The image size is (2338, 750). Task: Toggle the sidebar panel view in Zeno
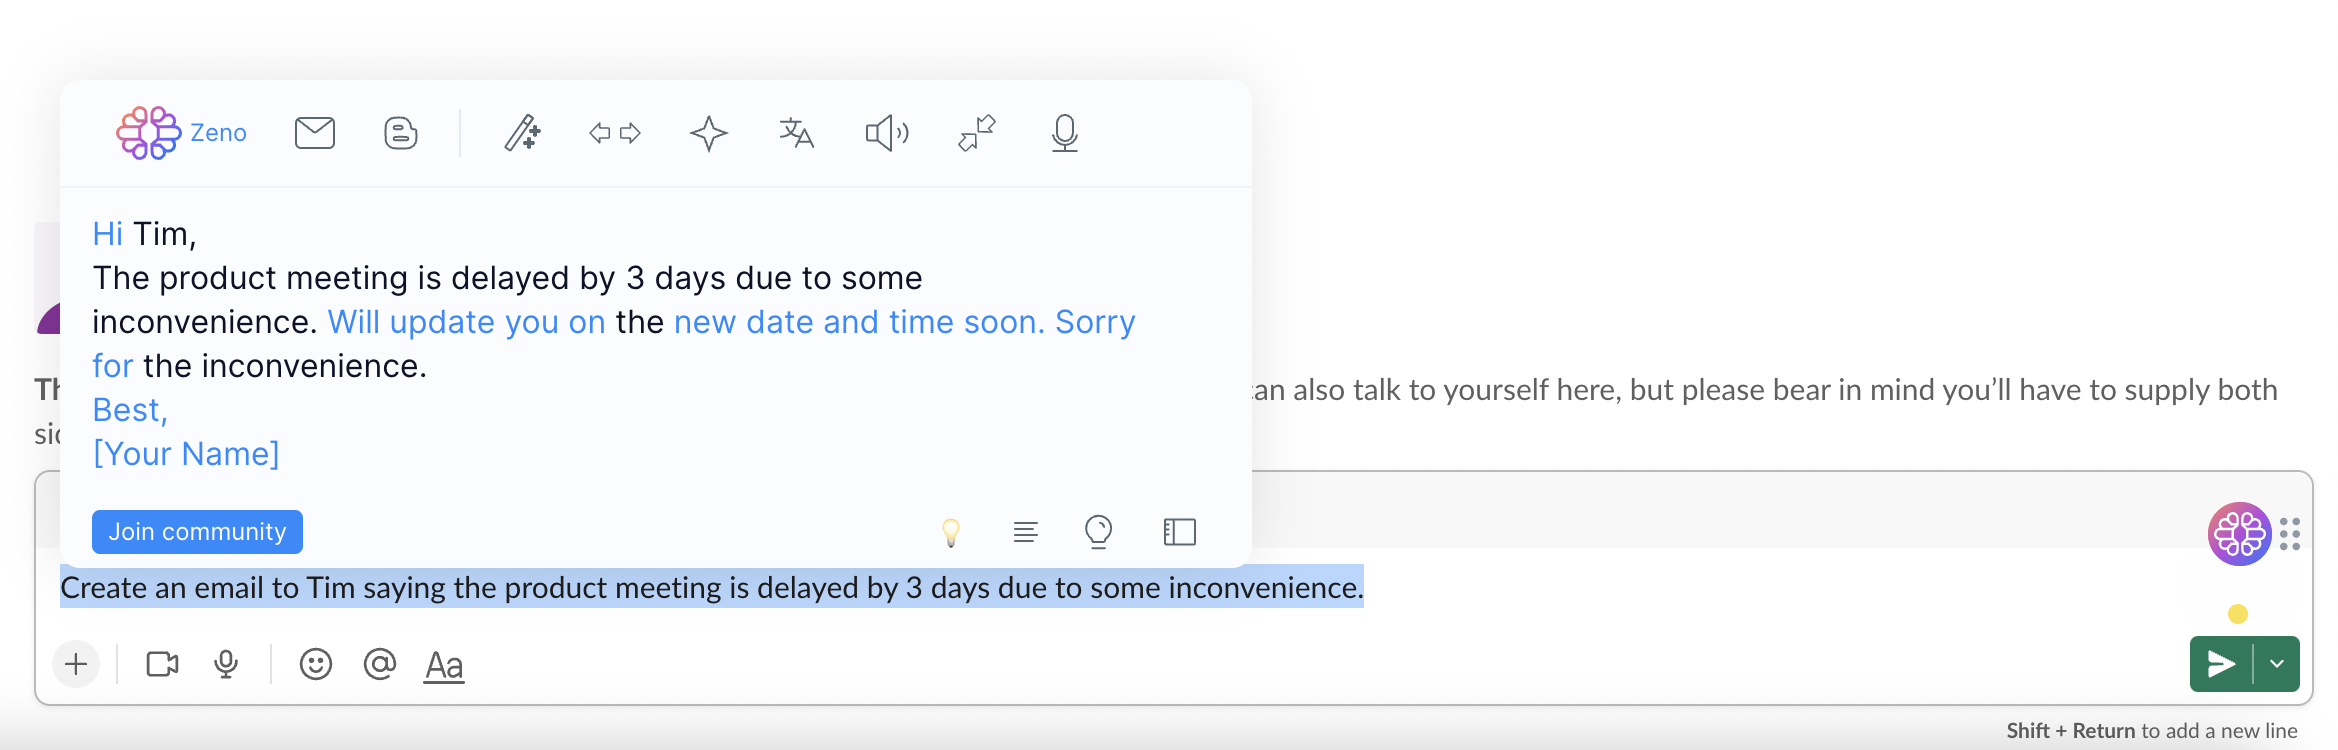(x=1178, y=532)
